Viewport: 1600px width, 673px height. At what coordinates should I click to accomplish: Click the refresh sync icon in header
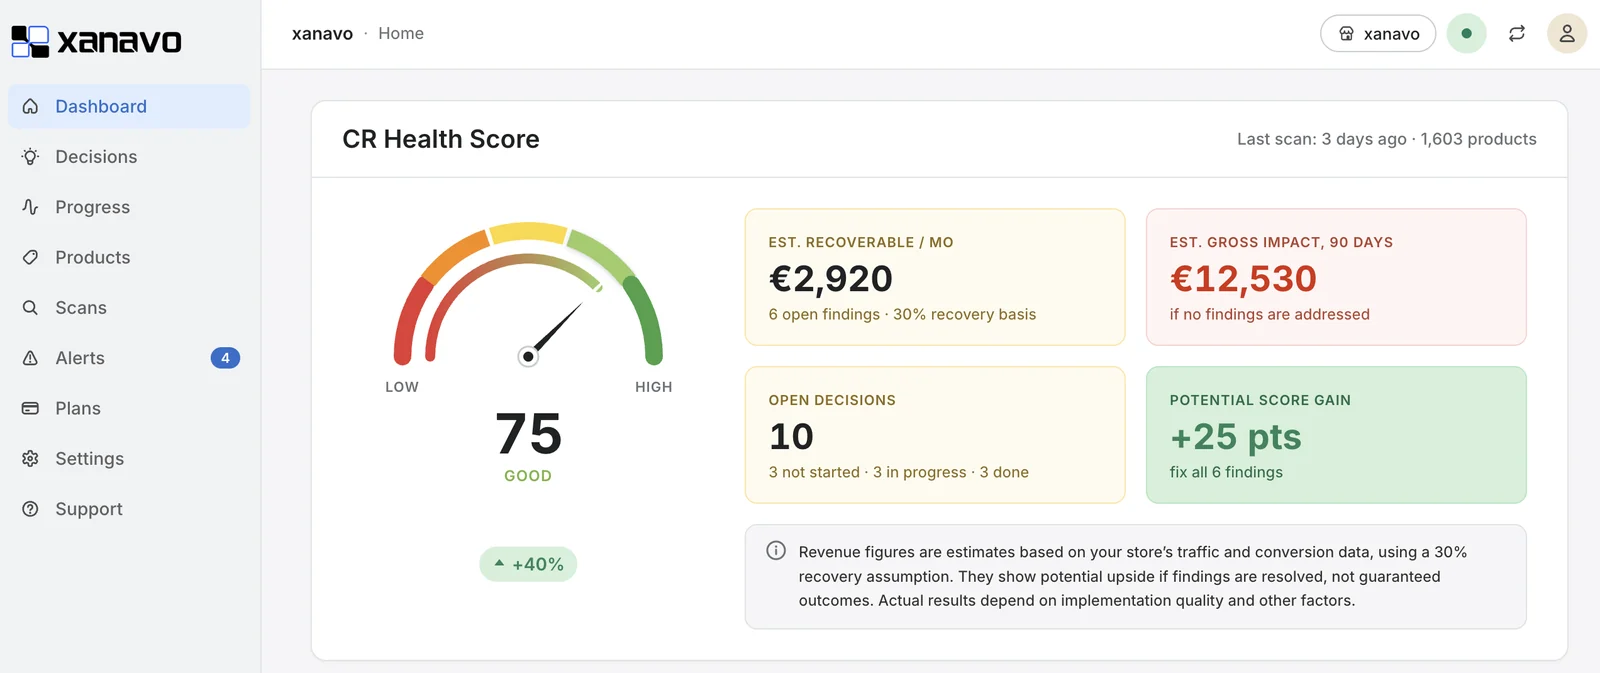[x=1517, y=34]
